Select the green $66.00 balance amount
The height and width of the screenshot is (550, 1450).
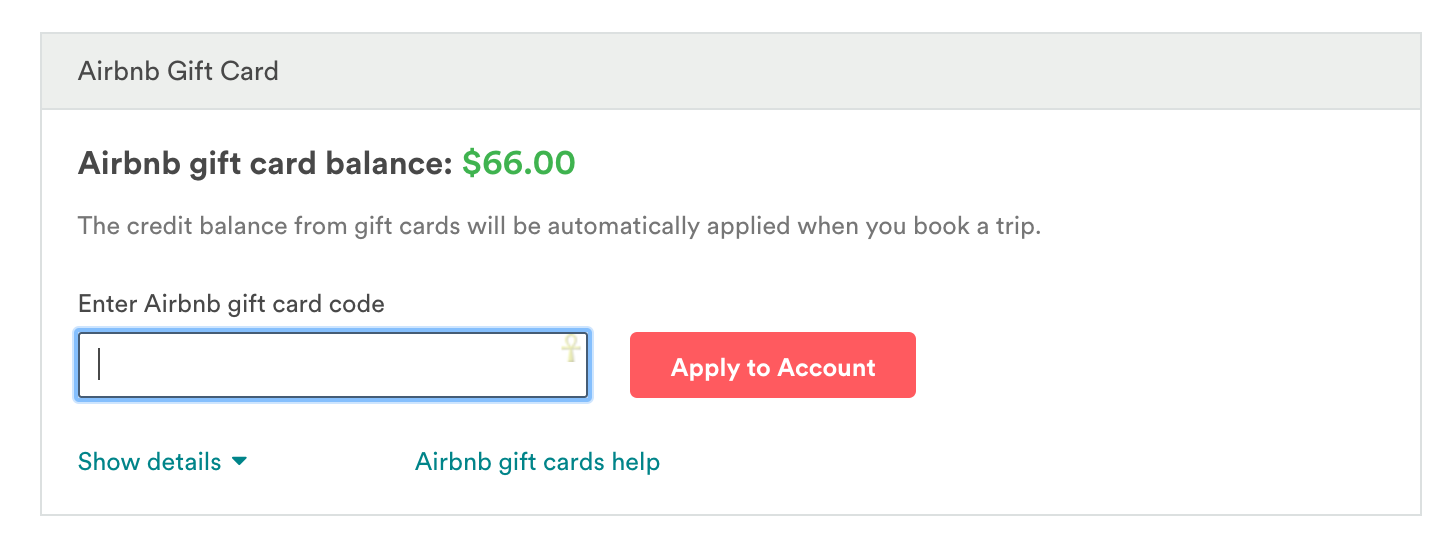click(518, 163)
